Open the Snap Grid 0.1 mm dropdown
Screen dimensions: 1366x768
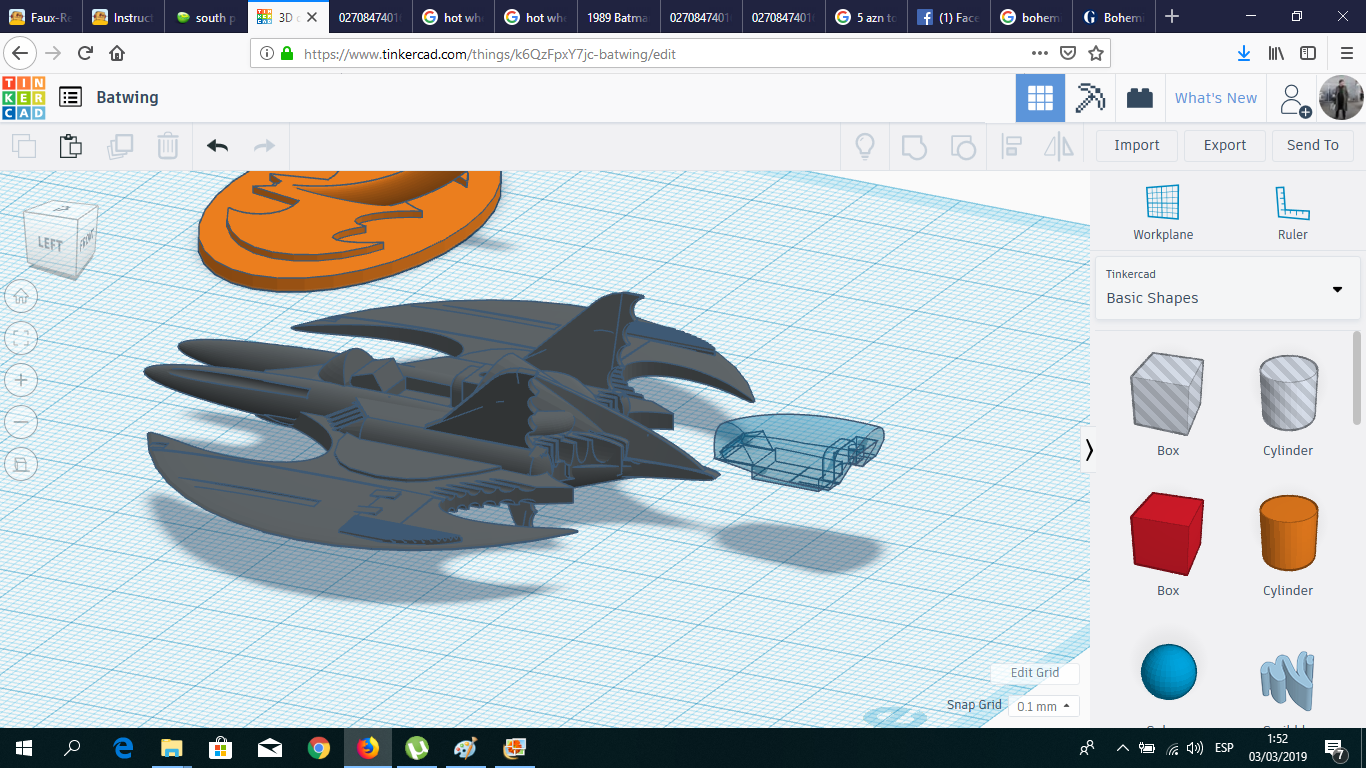click(x=1044, y=706)
